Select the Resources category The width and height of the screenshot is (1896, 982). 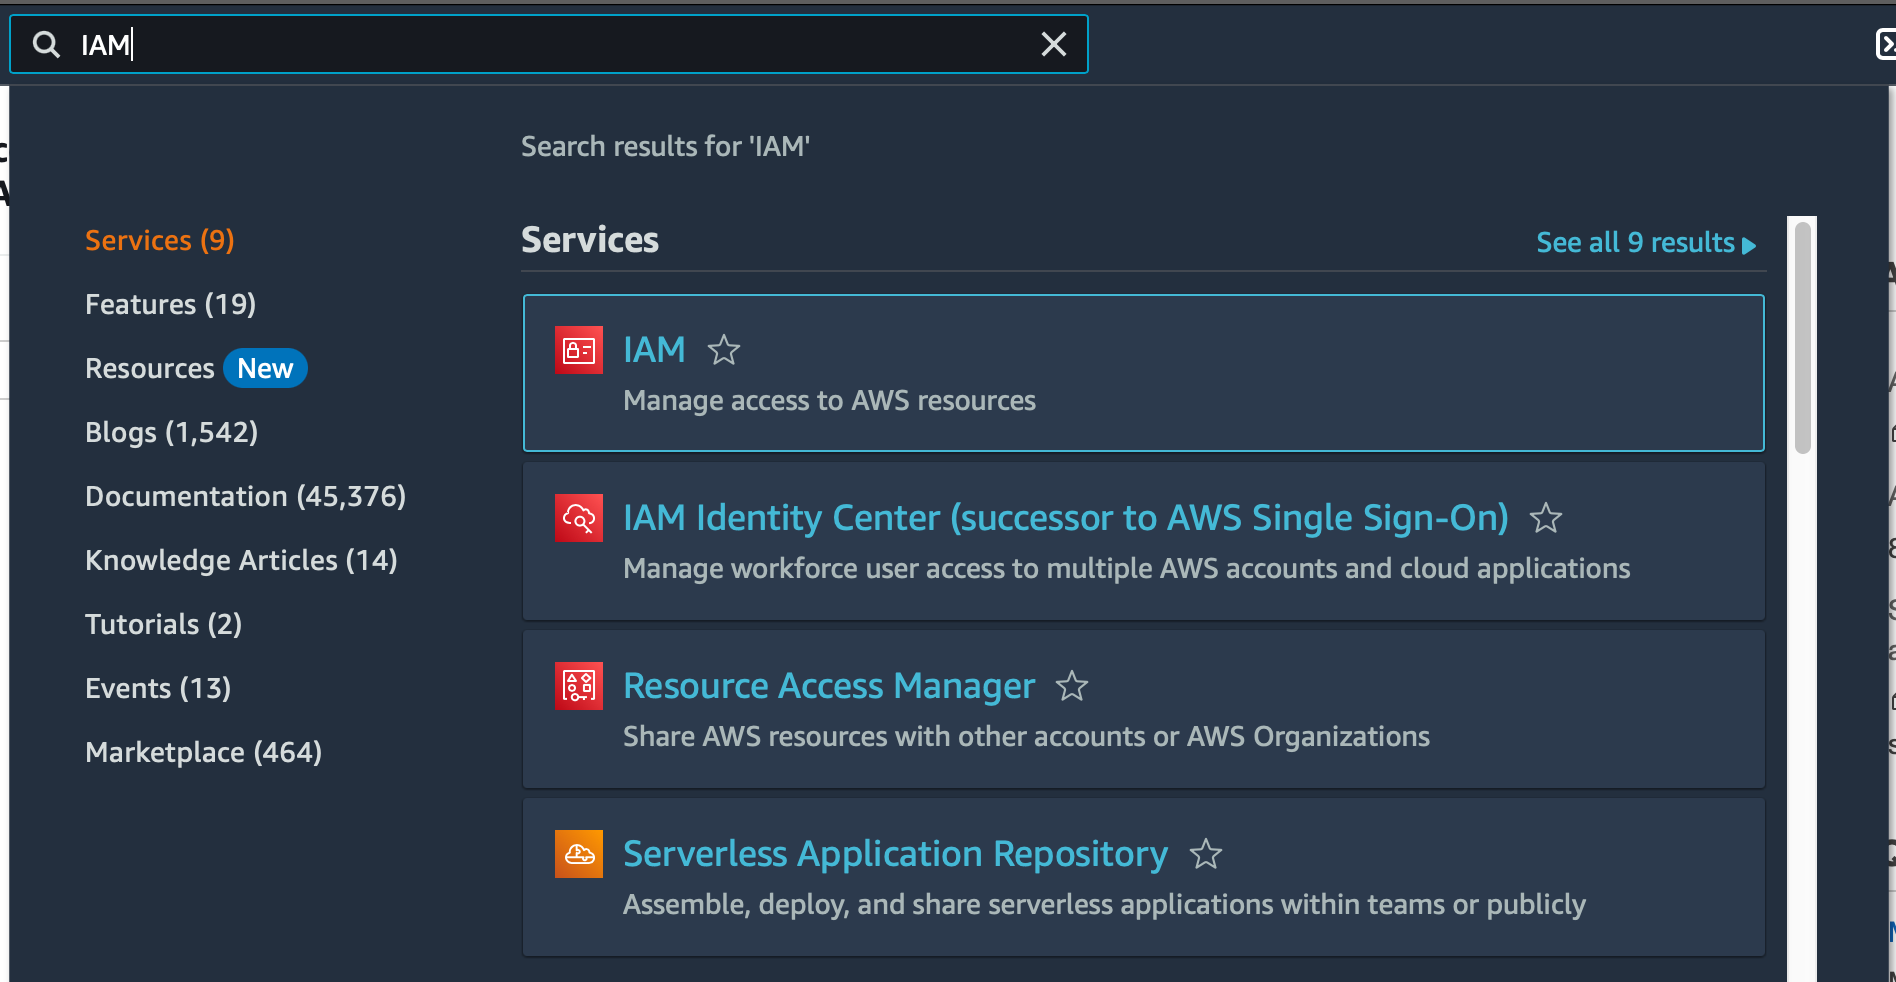(x=149, y=368)
